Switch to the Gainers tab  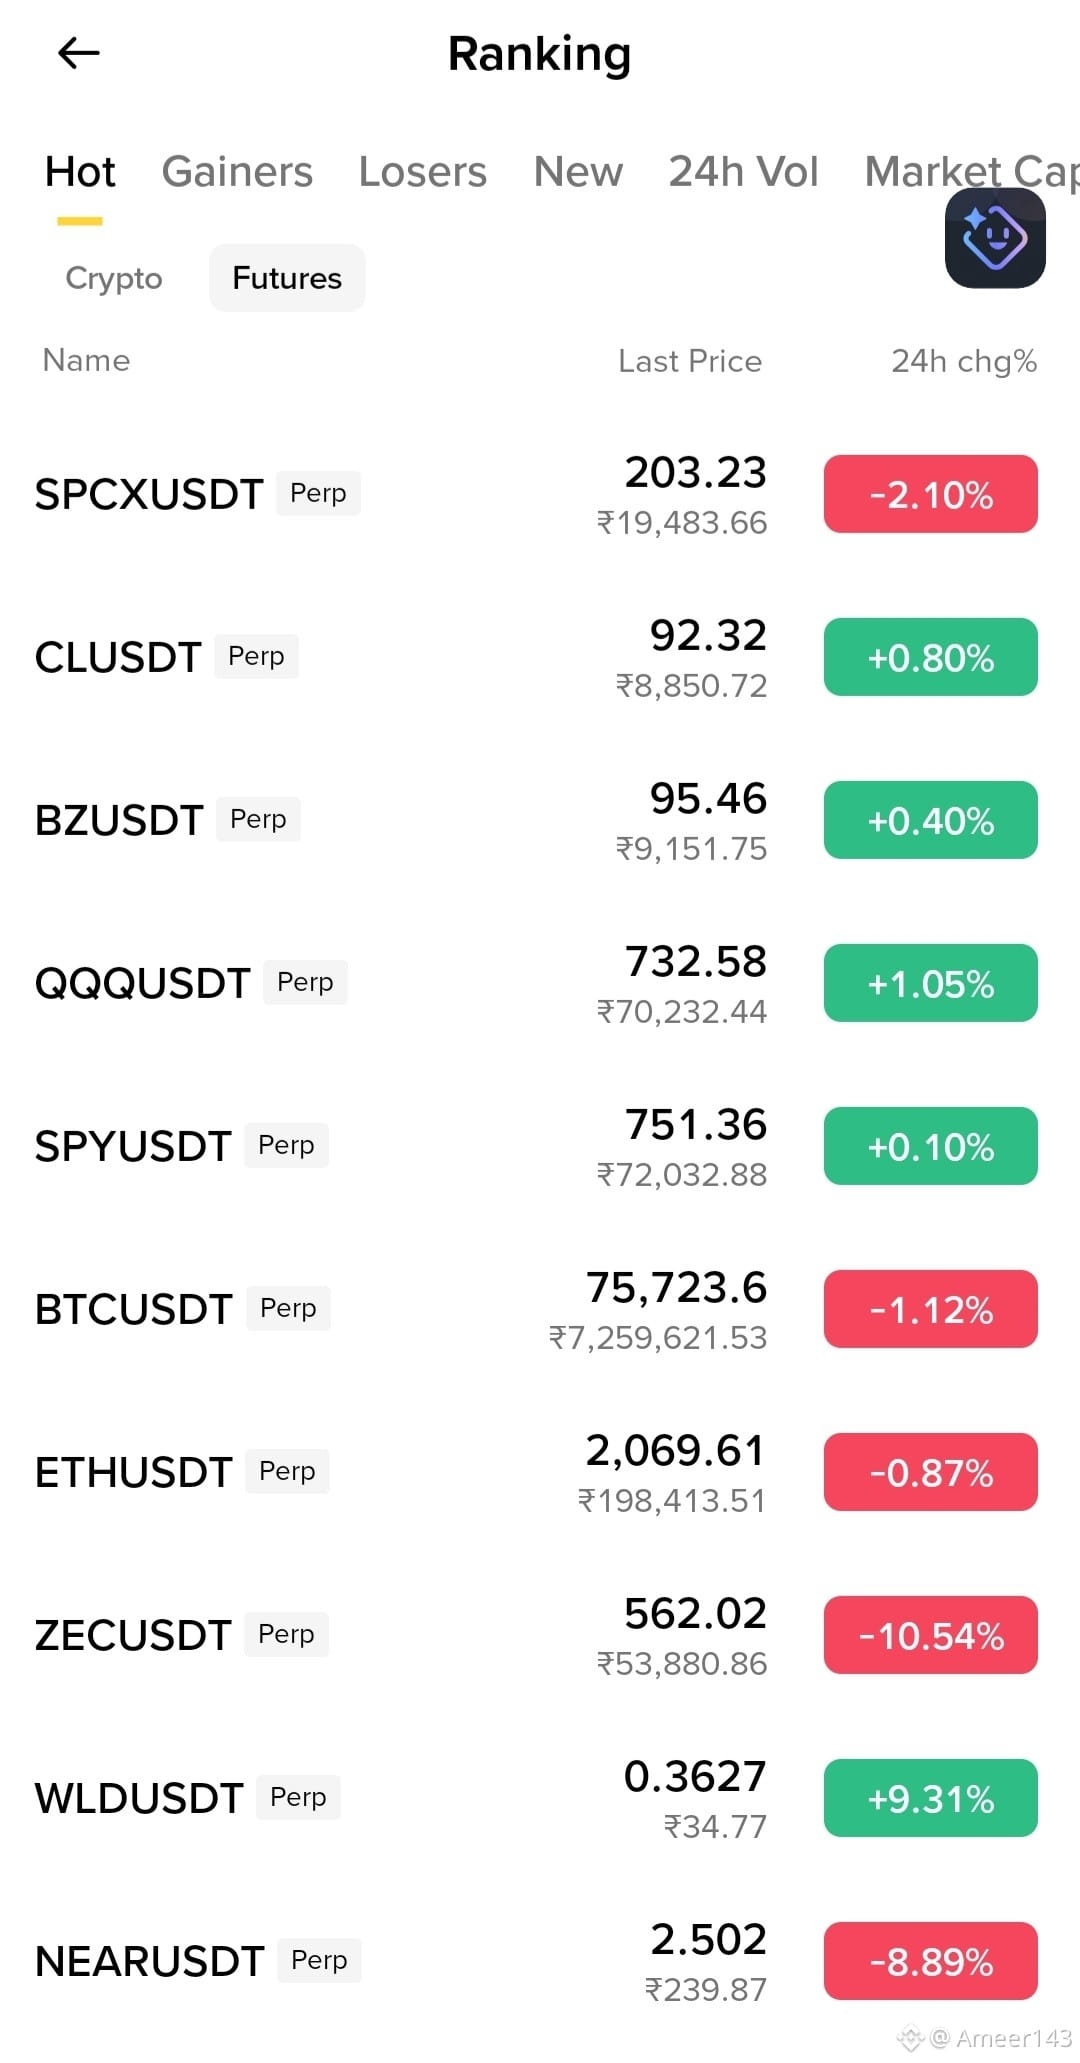237,172
